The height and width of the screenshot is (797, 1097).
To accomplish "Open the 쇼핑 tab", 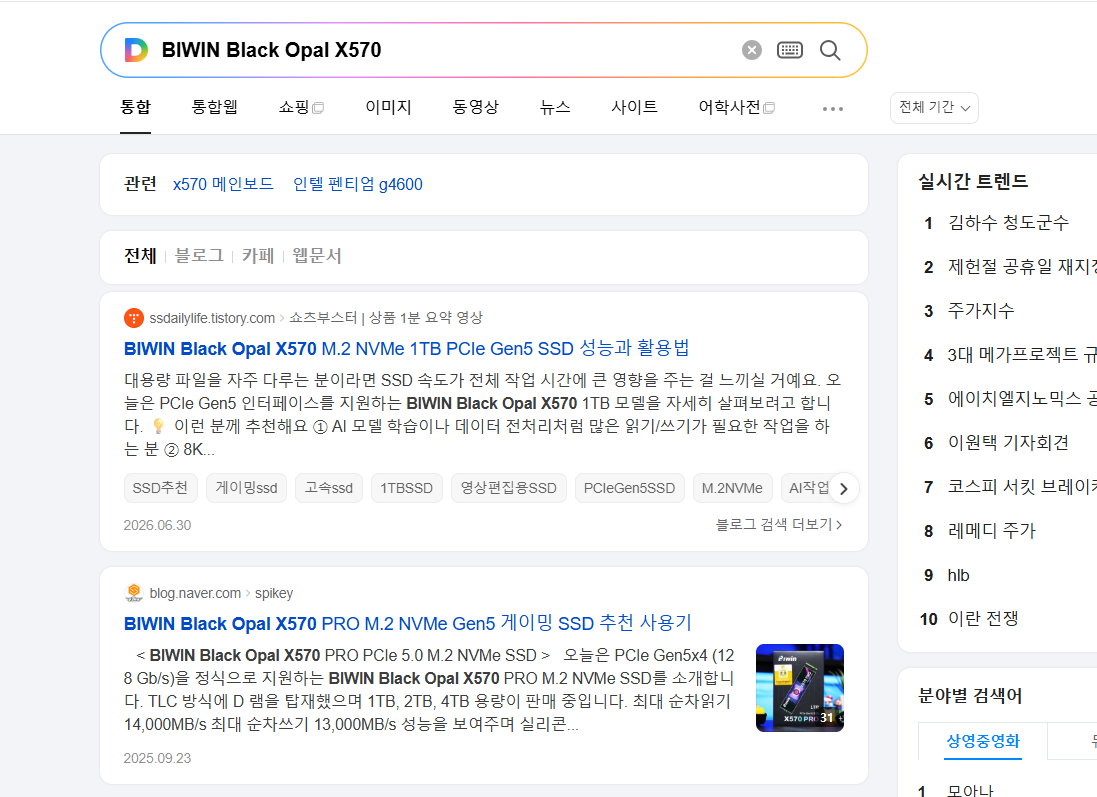I will click(301, 107).
